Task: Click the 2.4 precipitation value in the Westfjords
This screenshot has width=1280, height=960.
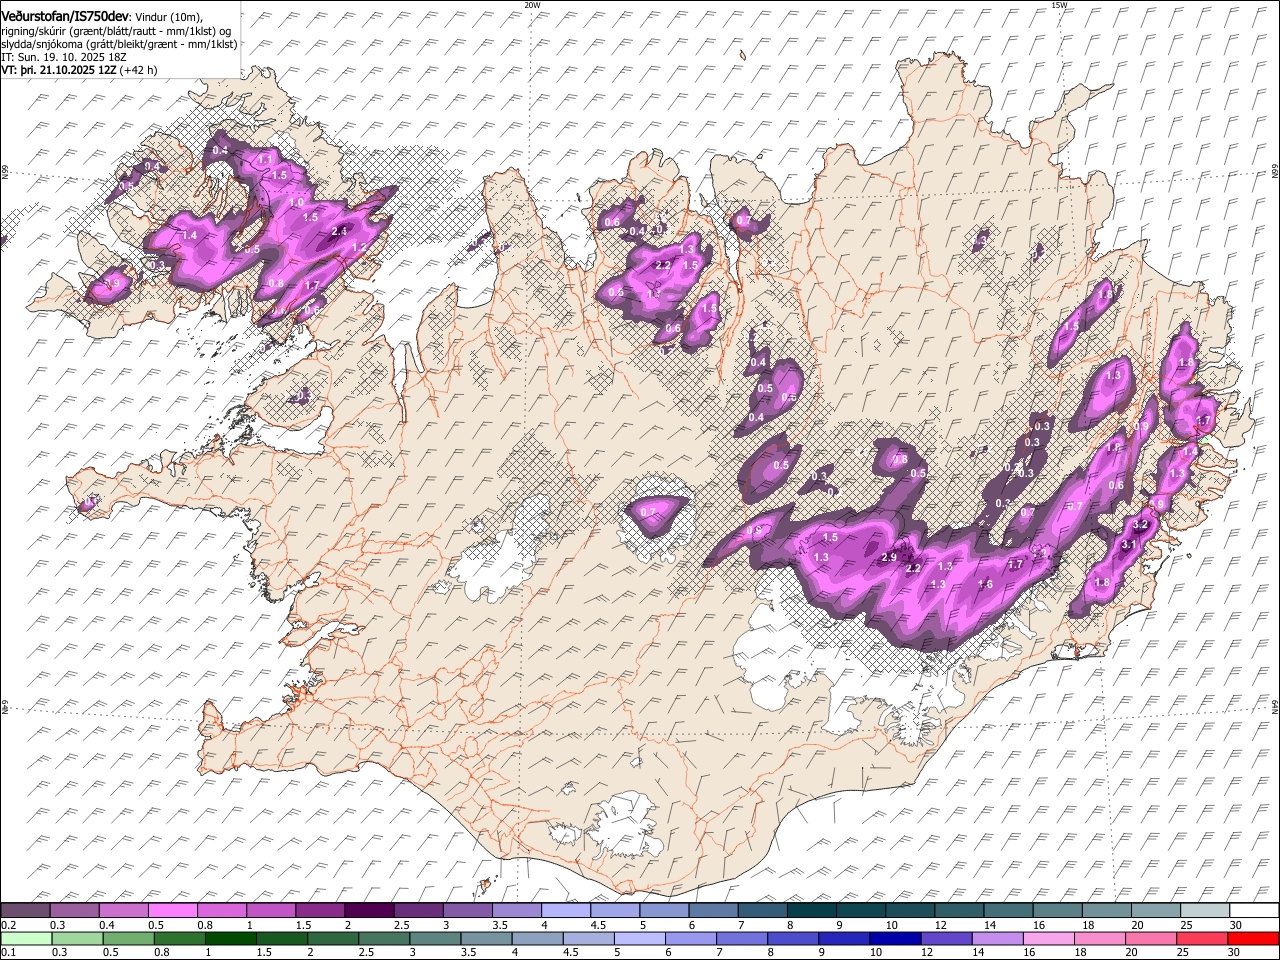Action: coord(339,231)
